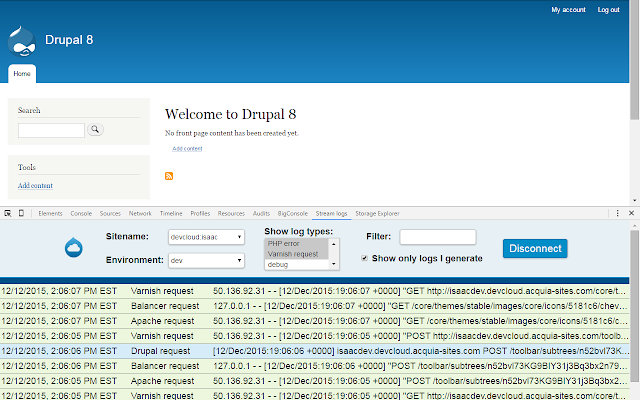Open the orange RSS feed icon

(x=169, y=176)
